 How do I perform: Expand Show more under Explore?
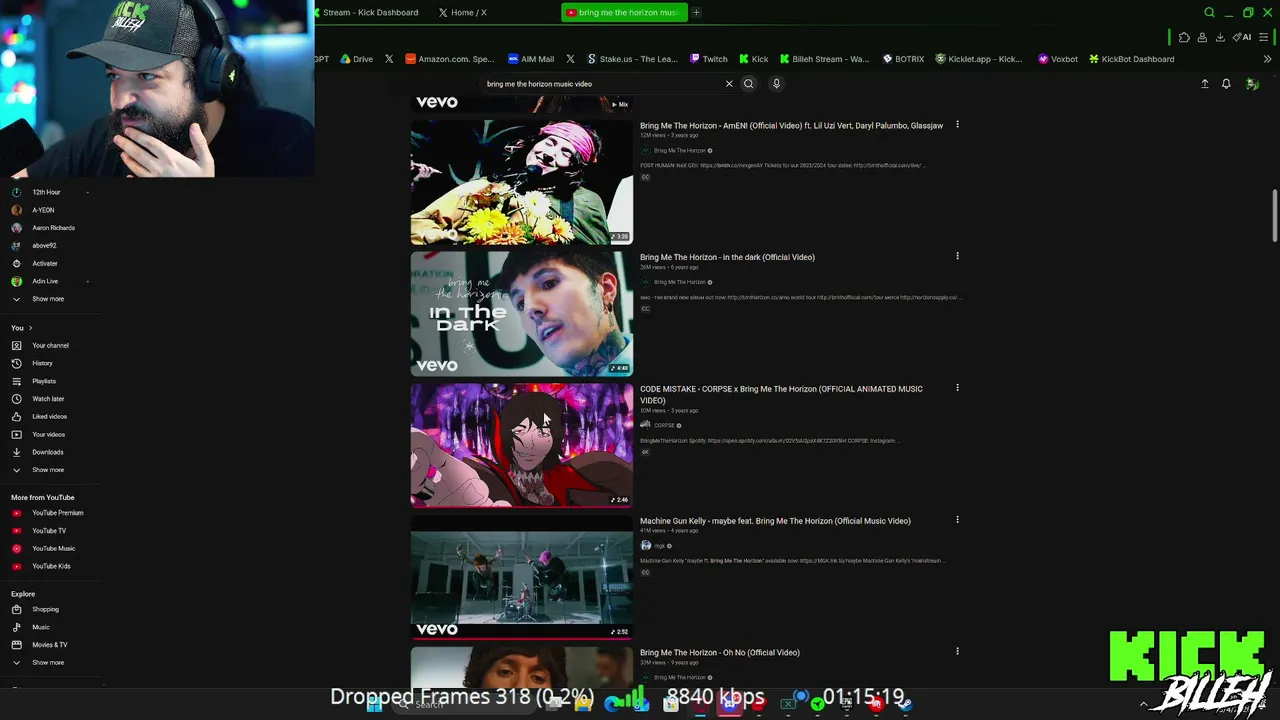[x=47, y=663]
